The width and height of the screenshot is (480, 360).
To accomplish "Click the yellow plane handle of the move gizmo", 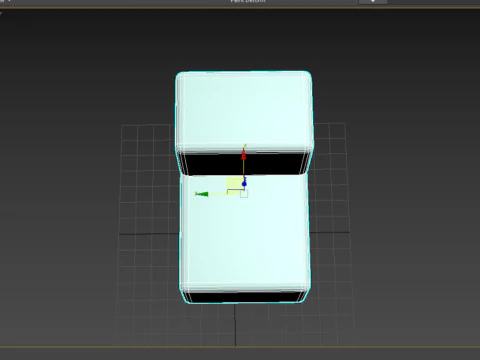I will 235,184.
